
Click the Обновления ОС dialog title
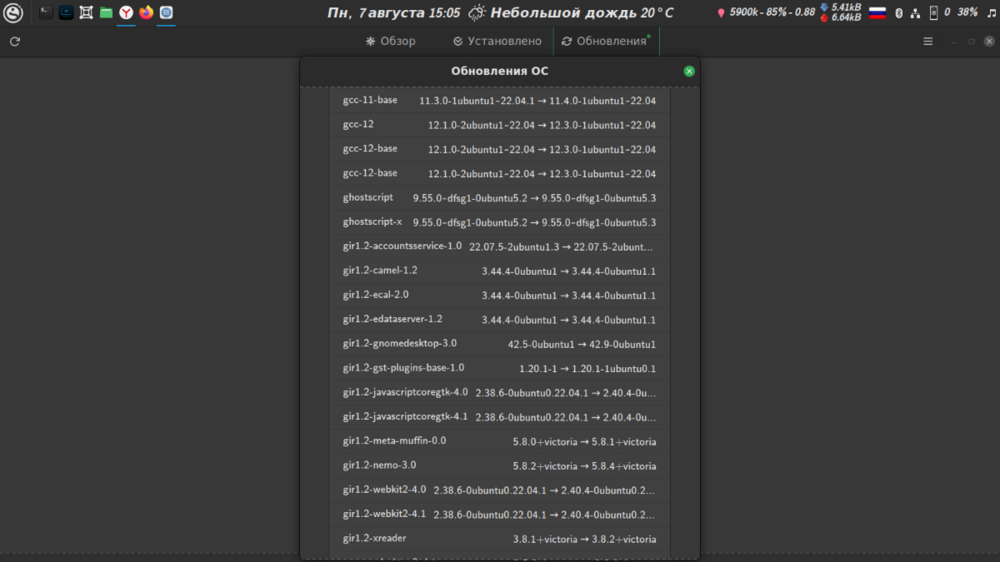point(499,71)
